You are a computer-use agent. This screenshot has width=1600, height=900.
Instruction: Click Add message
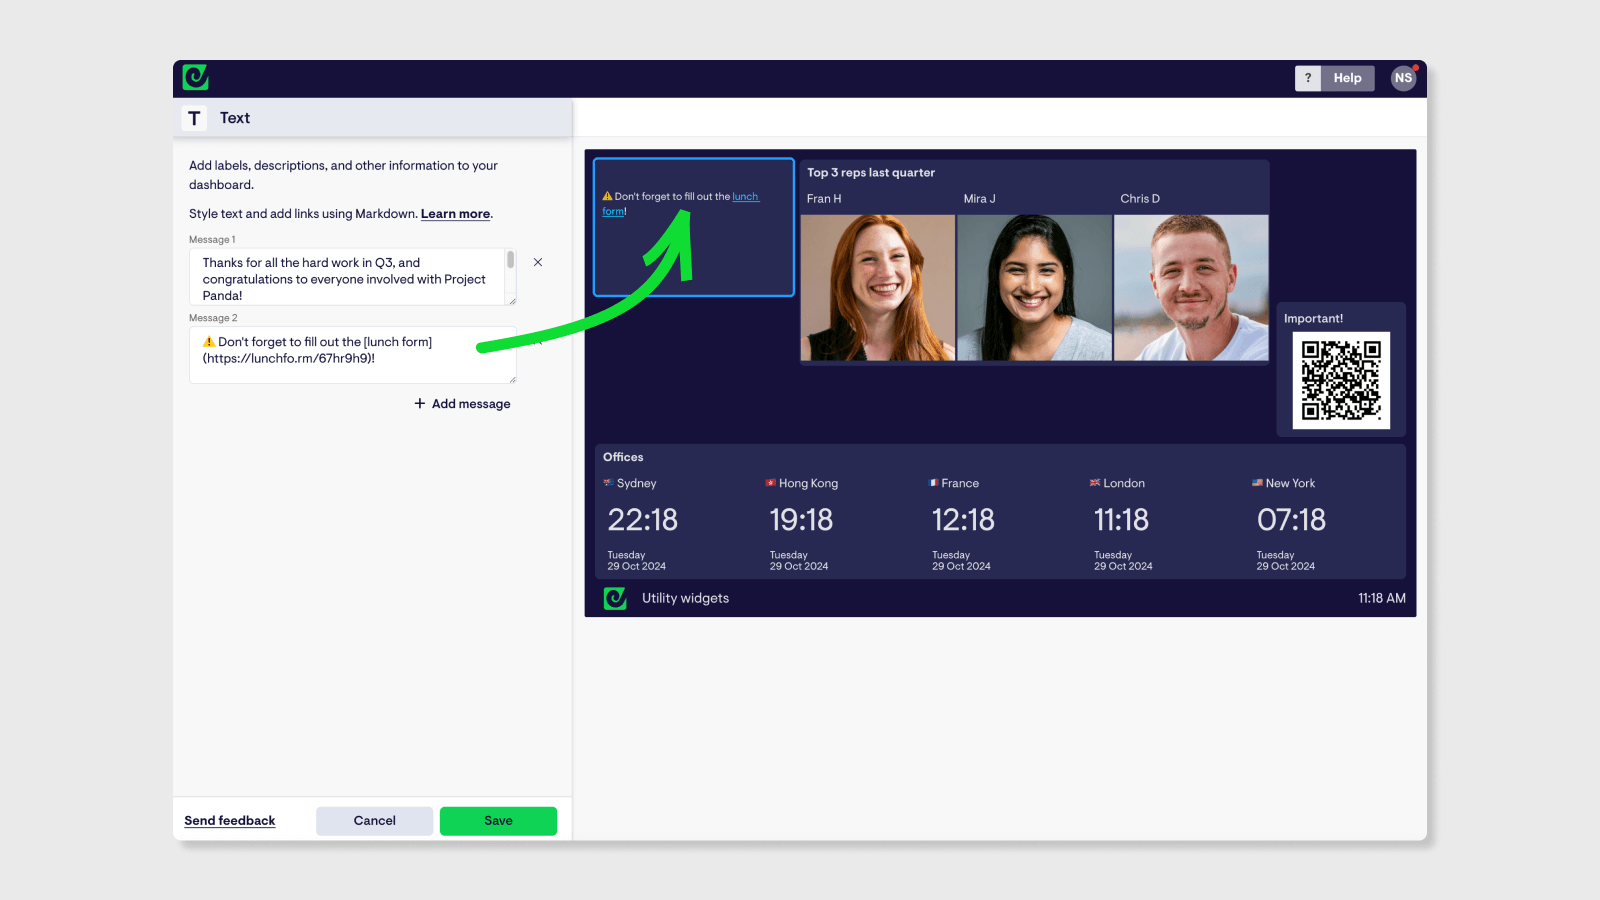462,404
